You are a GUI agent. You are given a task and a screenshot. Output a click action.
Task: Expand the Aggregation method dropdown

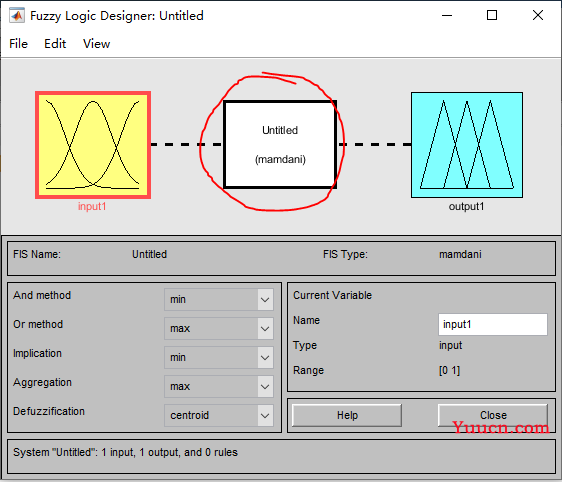219,386
